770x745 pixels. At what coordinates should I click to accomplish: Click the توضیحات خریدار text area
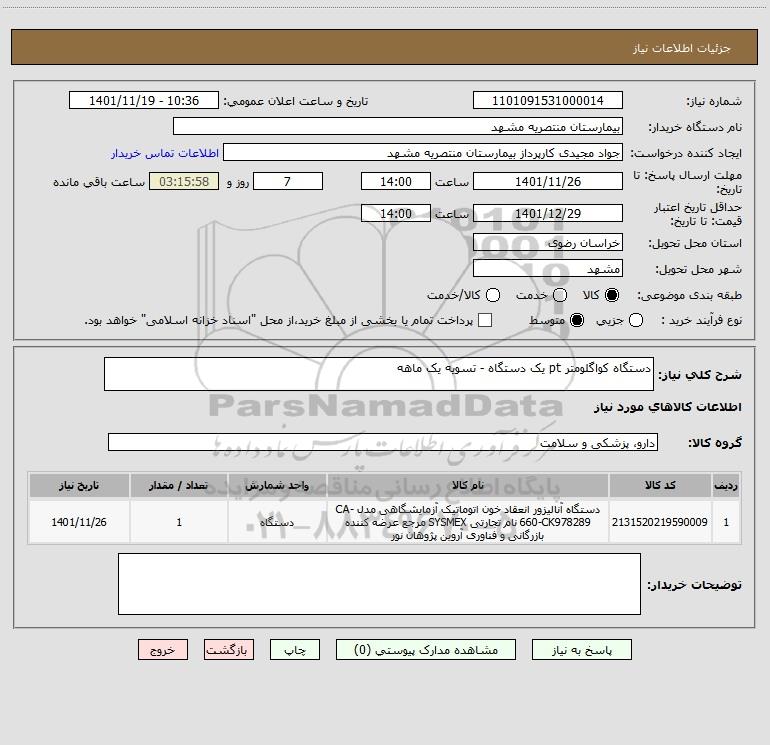pyautogui.click(x=379, y=584)
